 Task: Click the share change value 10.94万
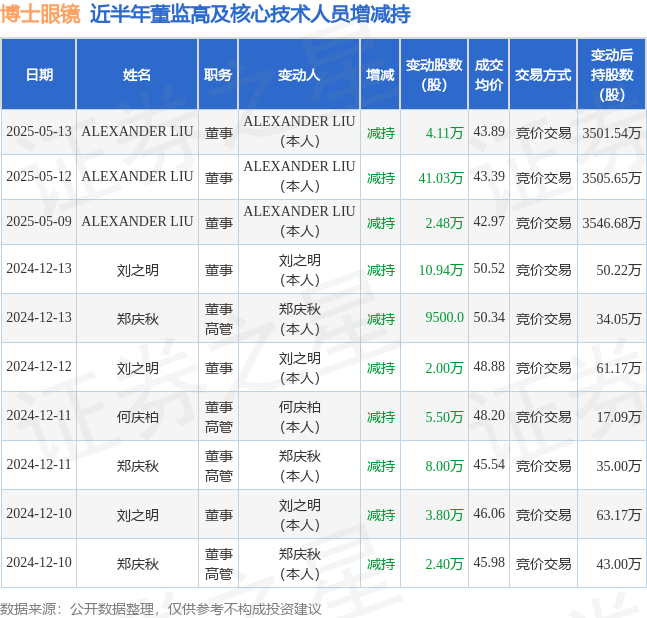441,270
